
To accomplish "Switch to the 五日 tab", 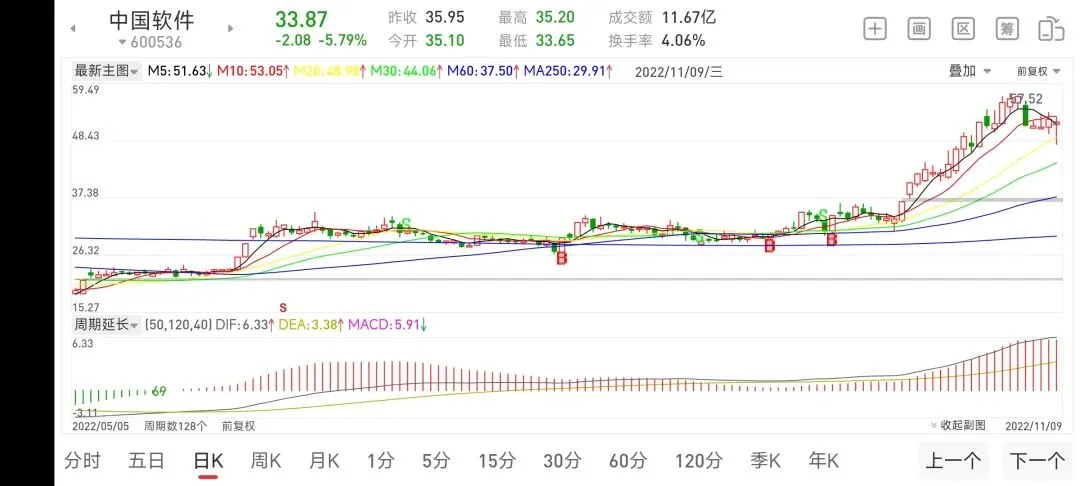I will point(146,461).
